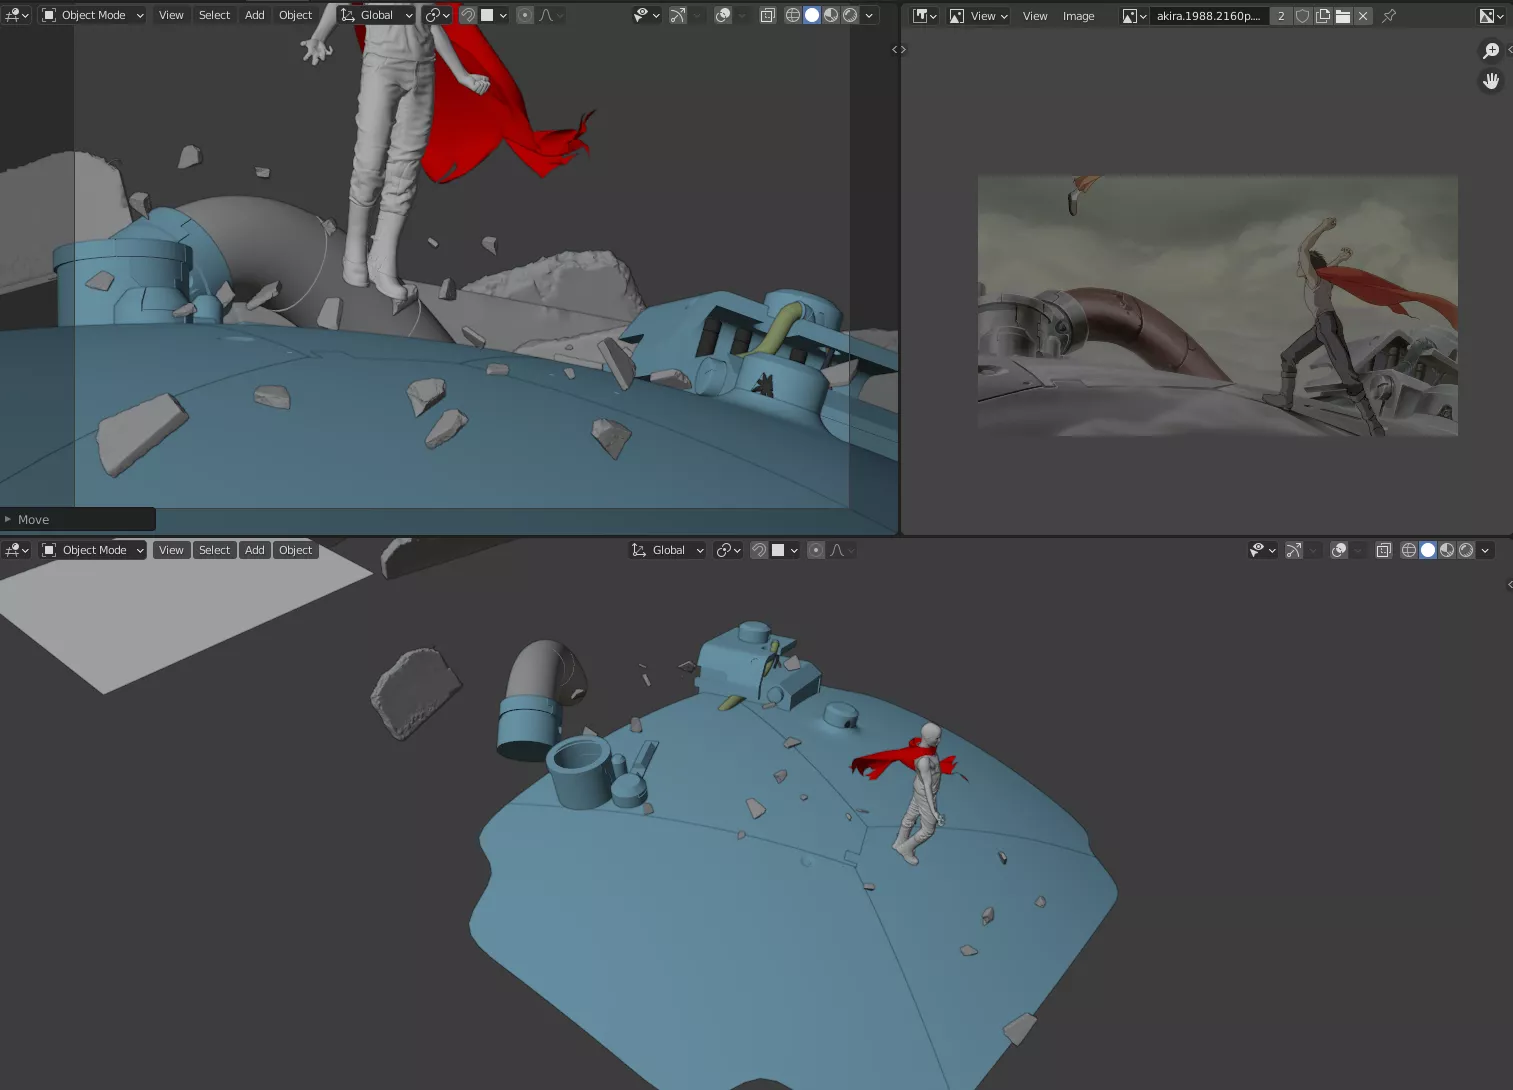
Task: Enable fake user shield for akira image
Action: [1302, 16]
